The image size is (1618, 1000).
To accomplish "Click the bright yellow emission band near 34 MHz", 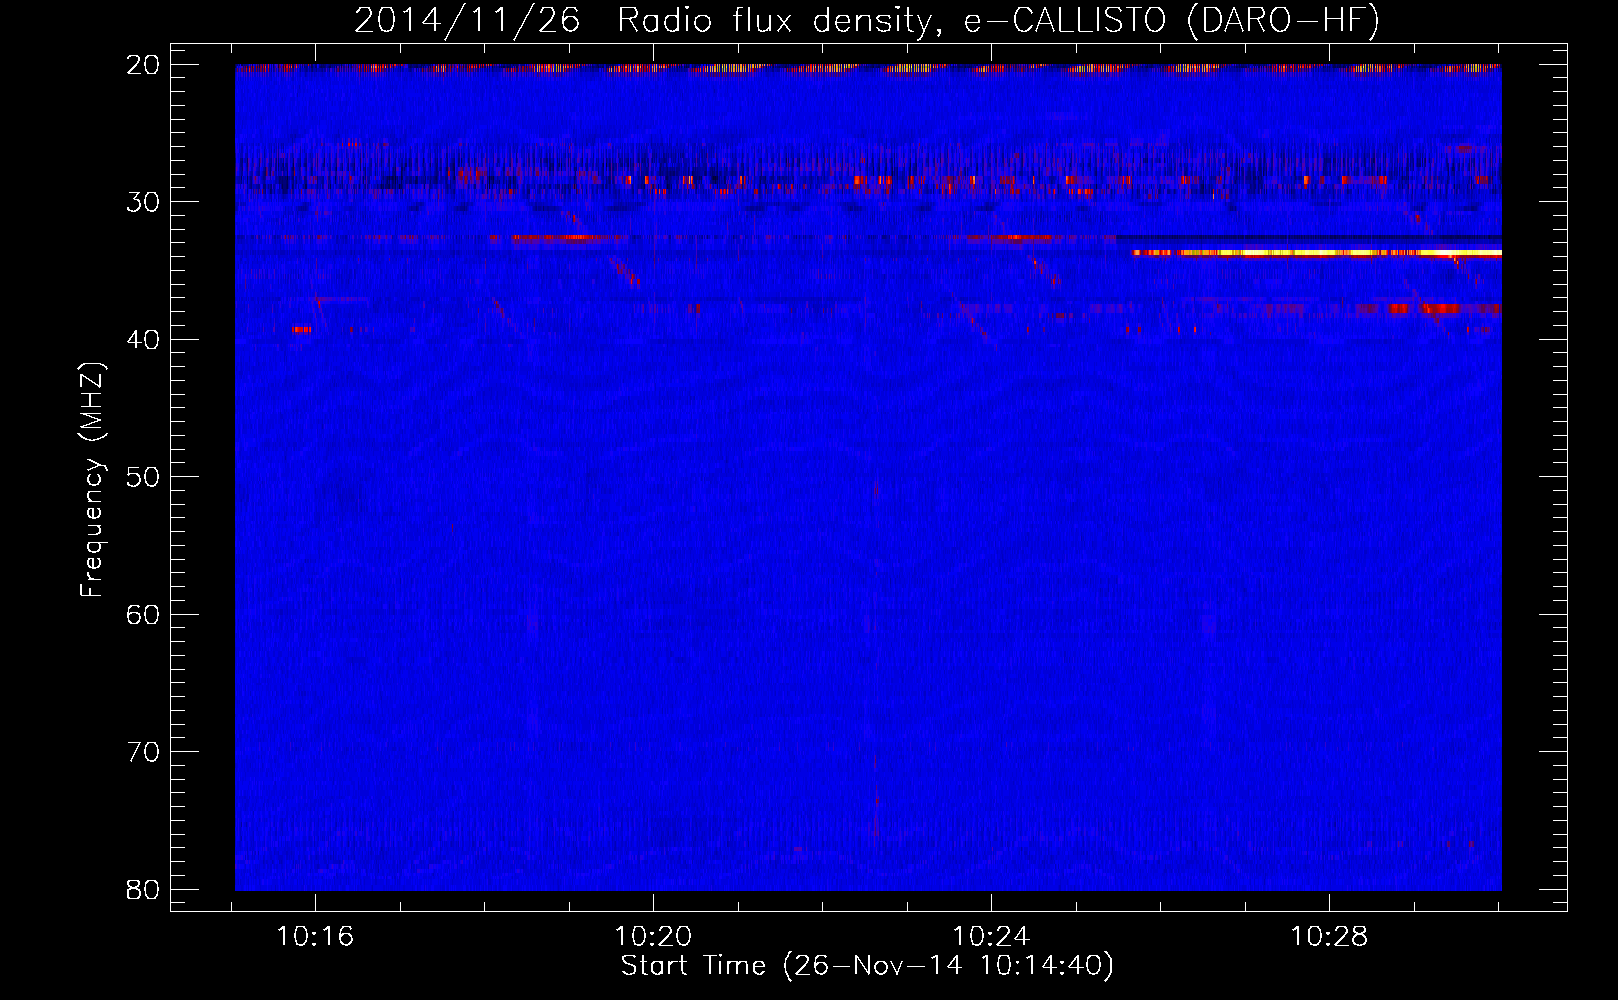I will coord(1317,253).
